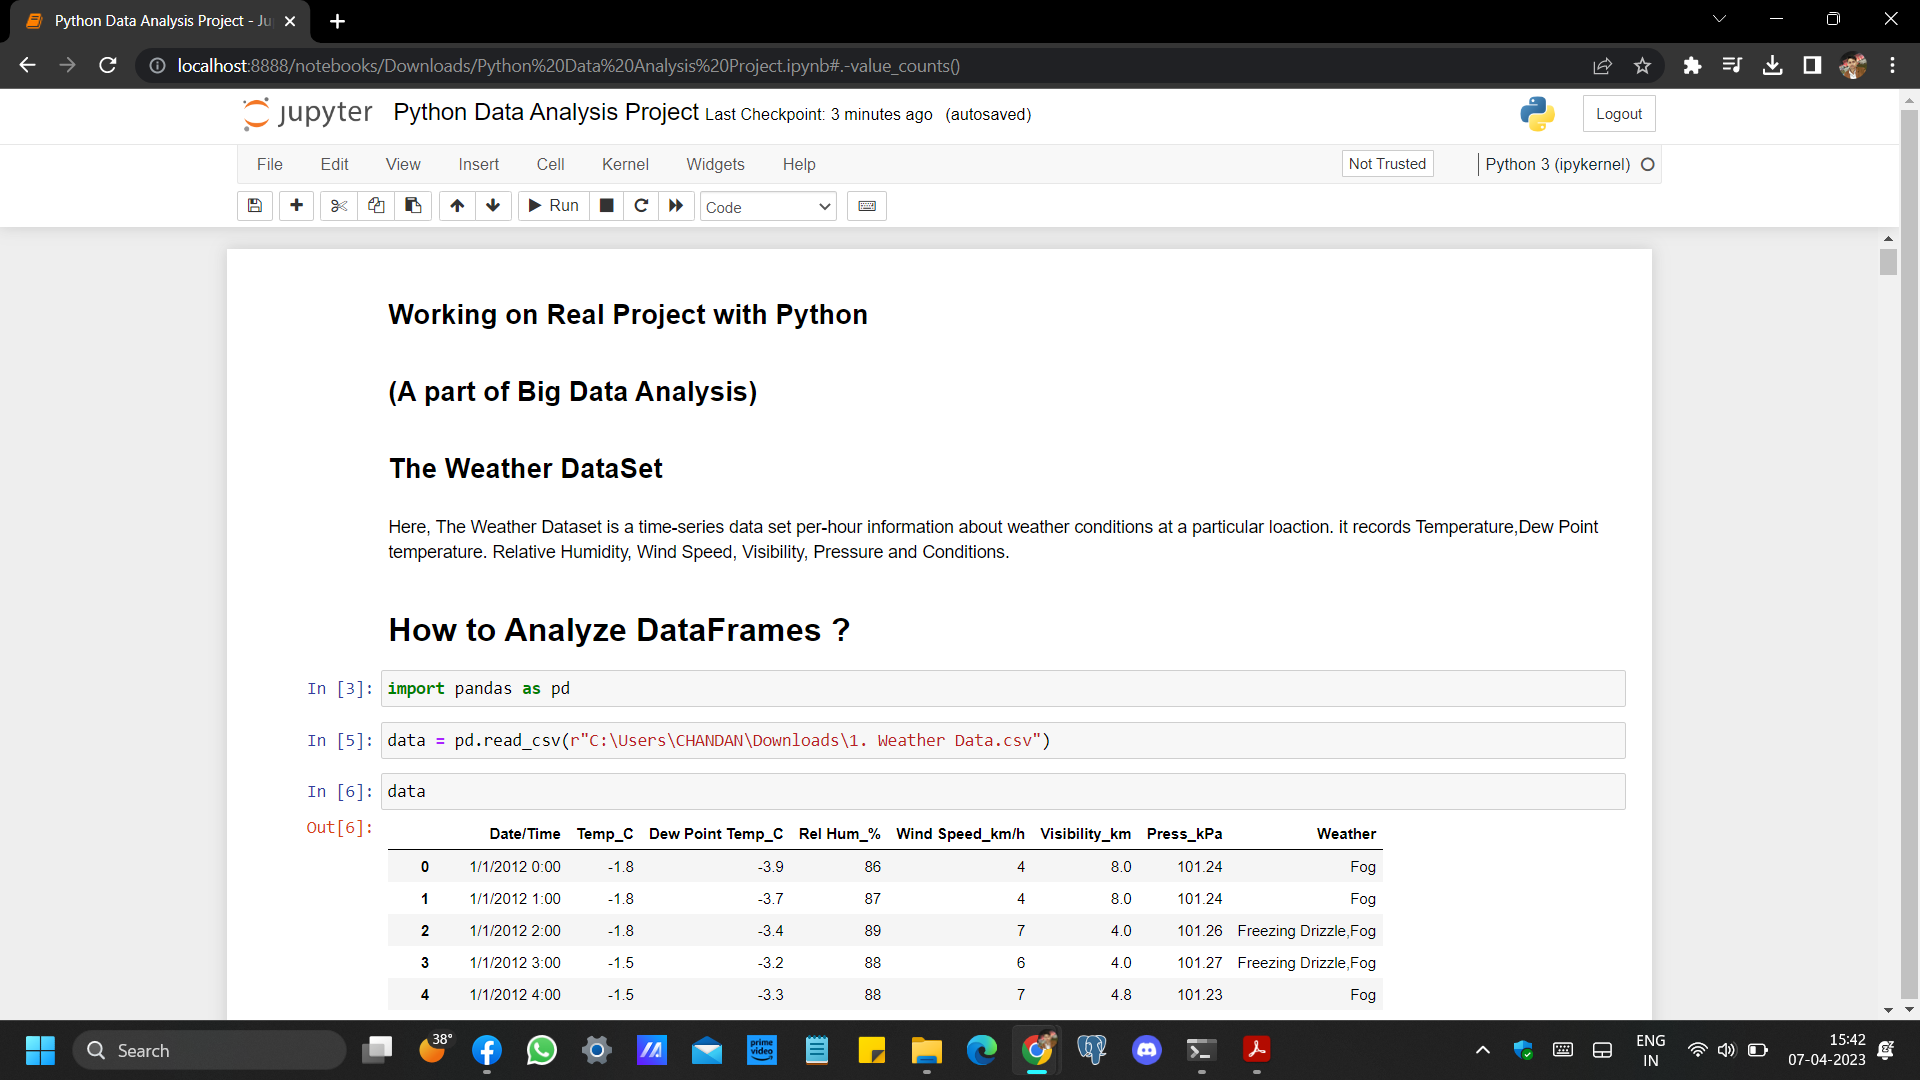Paste cells below using the toolbar icon
Screen dimensions: 1920x1080
pyautogui.click(x=413, y=206)
